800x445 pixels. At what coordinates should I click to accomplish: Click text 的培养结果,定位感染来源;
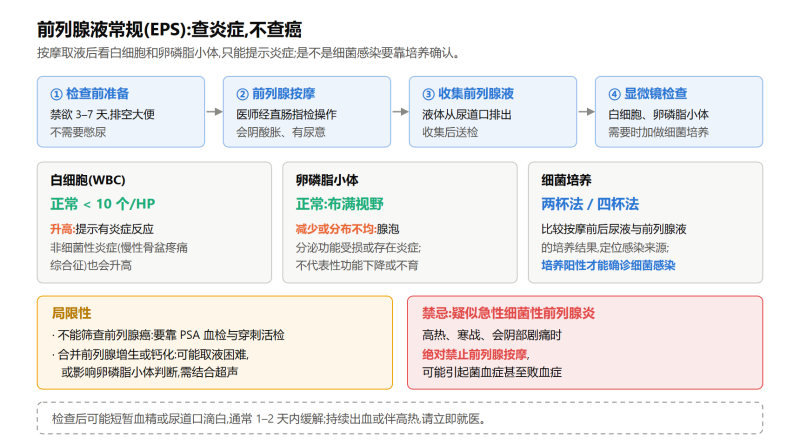point(605,248)
